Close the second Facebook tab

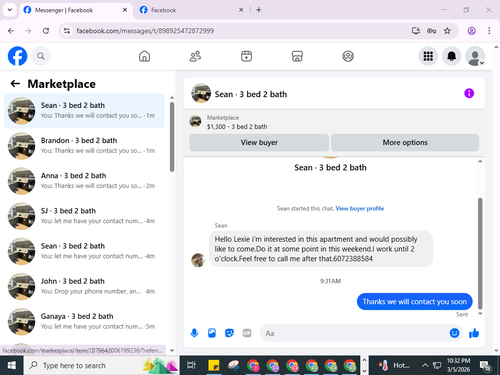(x=241, y=10)
